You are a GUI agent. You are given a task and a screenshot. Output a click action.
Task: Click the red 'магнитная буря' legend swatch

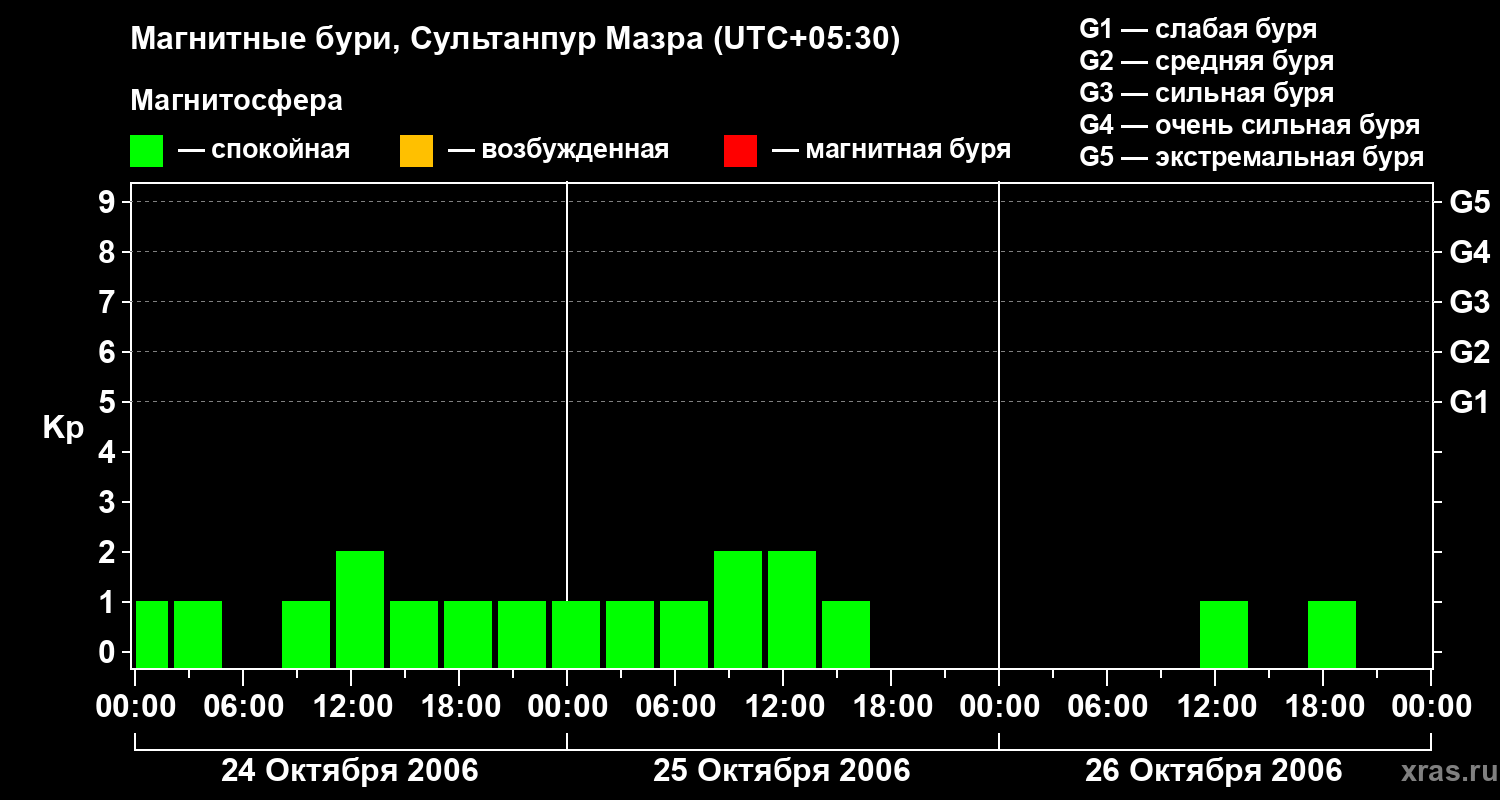[740, 151]
